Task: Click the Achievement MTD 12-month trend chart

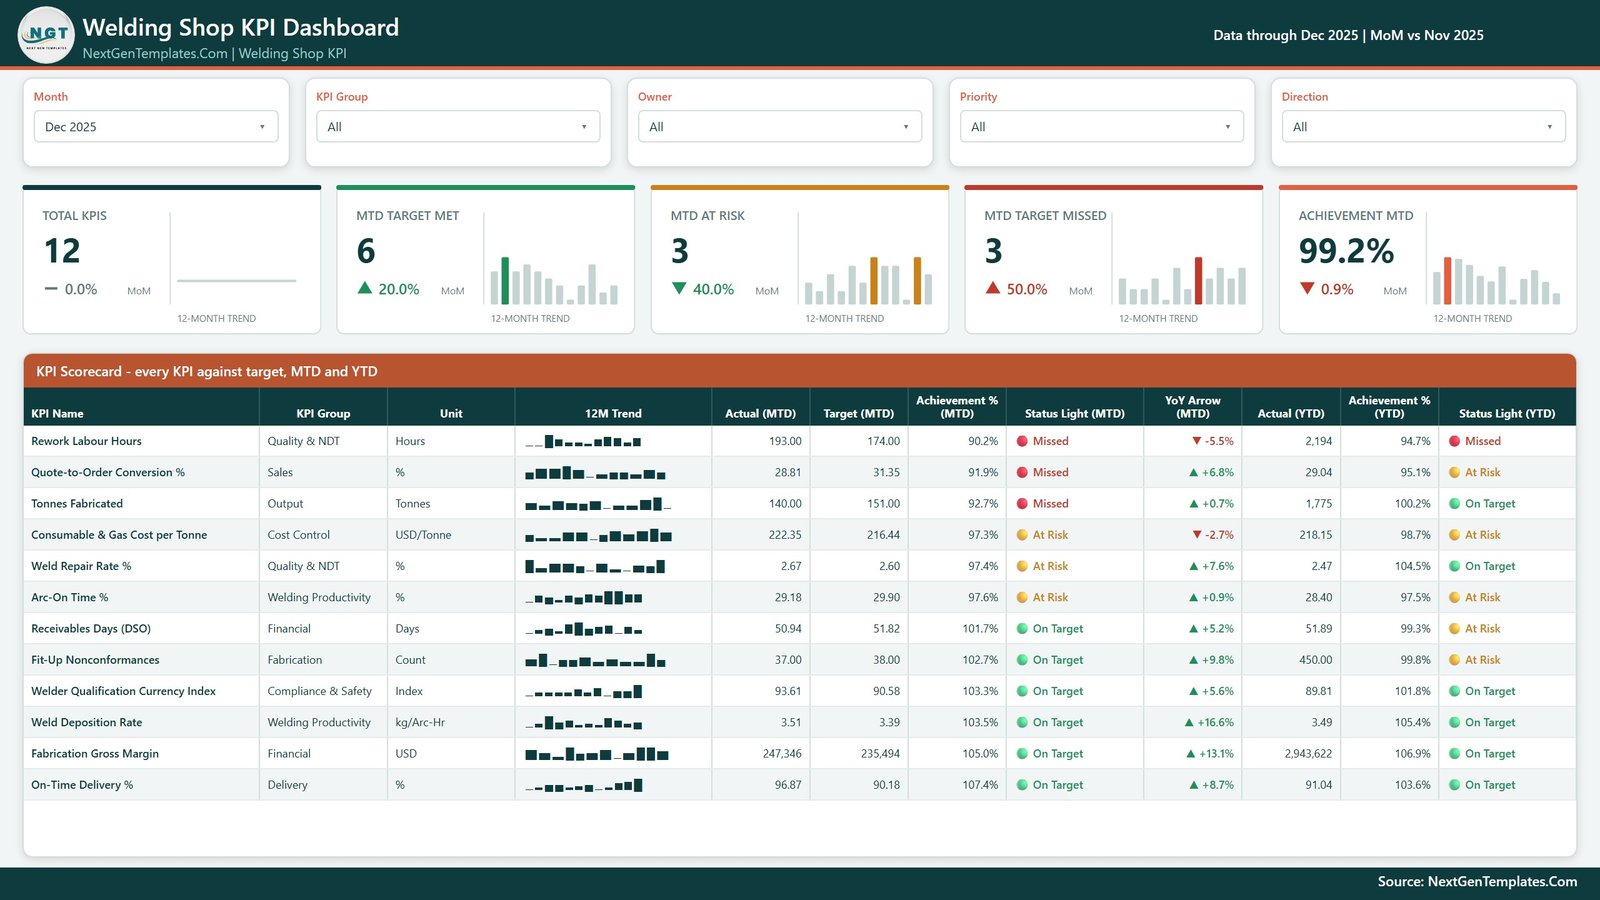Action: pos(1496,280)
